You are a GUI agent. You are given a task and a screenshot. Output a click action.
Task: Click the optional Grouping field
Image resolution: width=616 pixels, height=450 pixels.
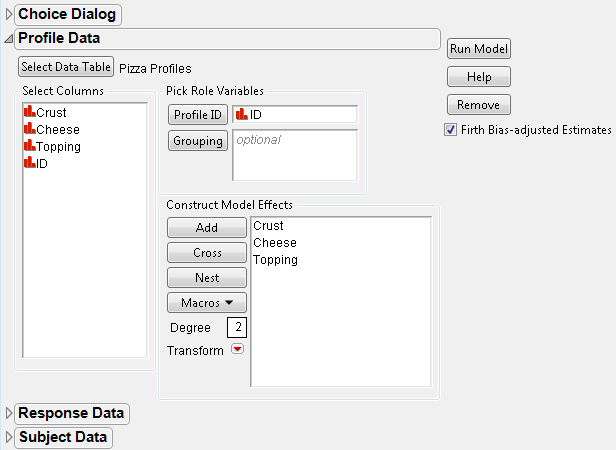[294, 155]
